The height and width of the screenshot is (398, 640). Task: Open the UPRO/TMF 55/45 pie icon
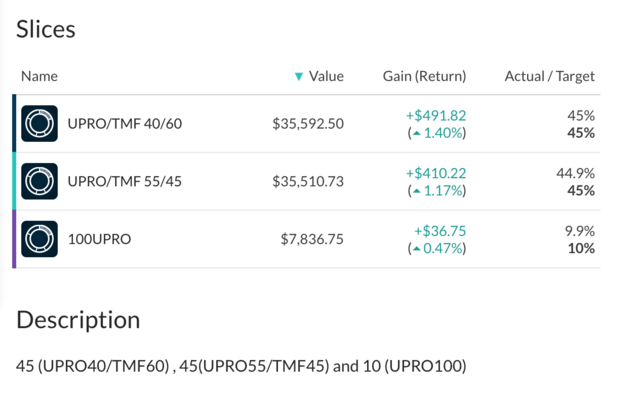pyautogui.click(x=39, y=181)
